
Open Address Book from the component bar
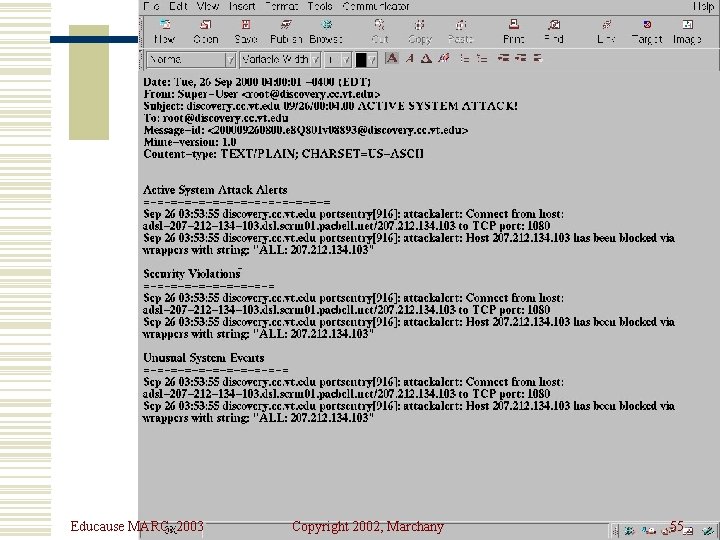pyautogui.click(x=688, y=531)
